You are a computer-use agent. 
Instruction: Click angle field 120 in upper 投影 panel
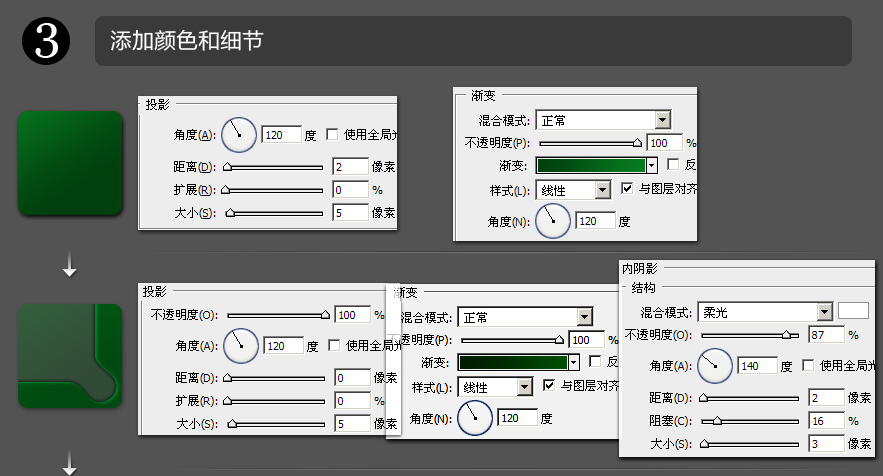(282, 135)
